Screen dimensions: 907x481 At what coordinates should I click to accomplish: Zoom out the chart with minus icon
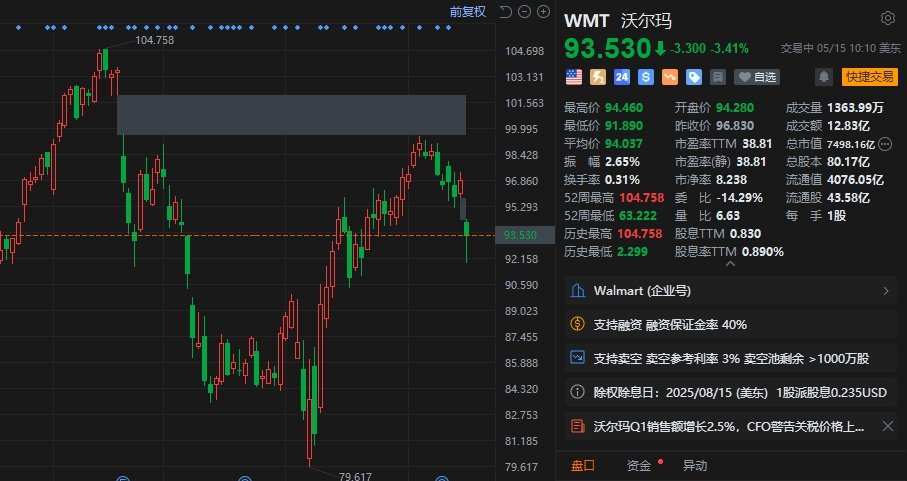(525, 12)
